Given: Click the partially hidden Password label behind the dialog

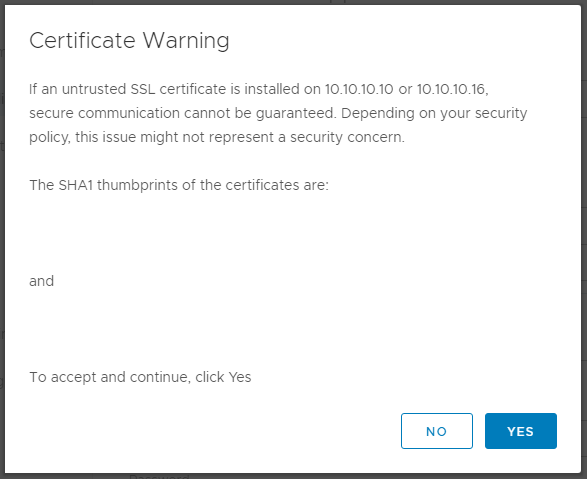Looking at the screenshot, I should pos(159,476).
